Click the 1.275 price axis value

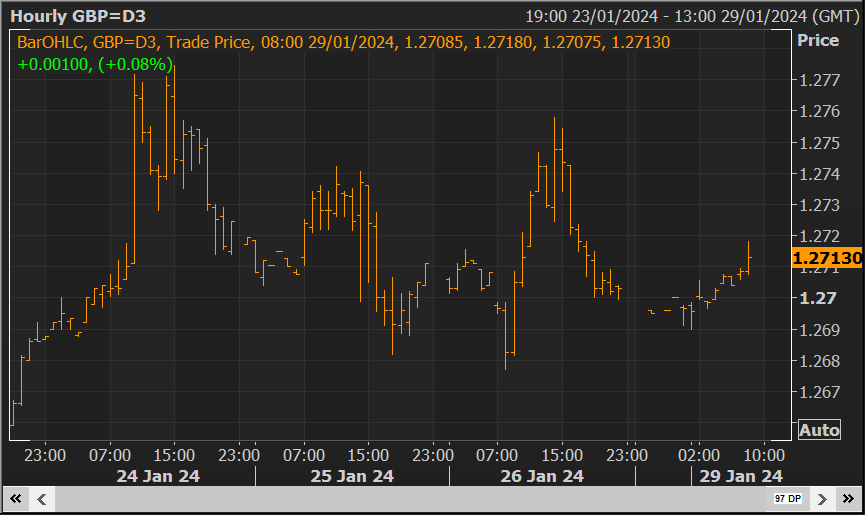coord(819,143)
